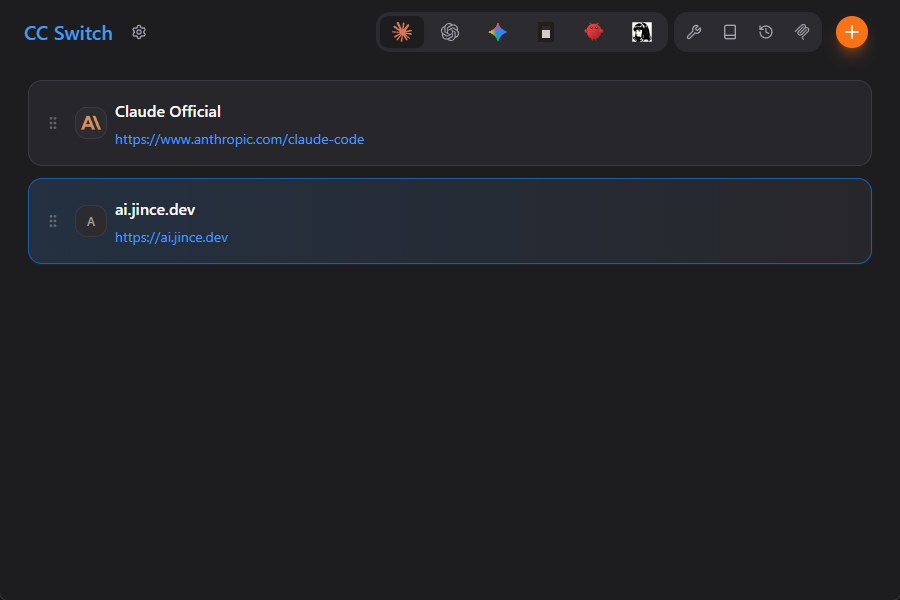The width and height of the screenshot is (900, 600).
Task: Open the history clock icon
Action: click(766, 32)
